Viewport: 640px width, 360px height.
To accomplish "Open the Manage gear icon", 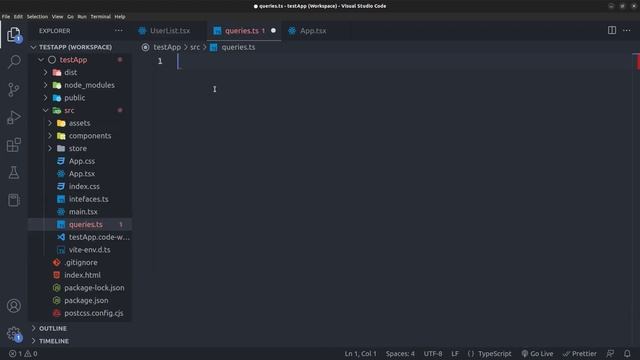I will tap(14, 334).
